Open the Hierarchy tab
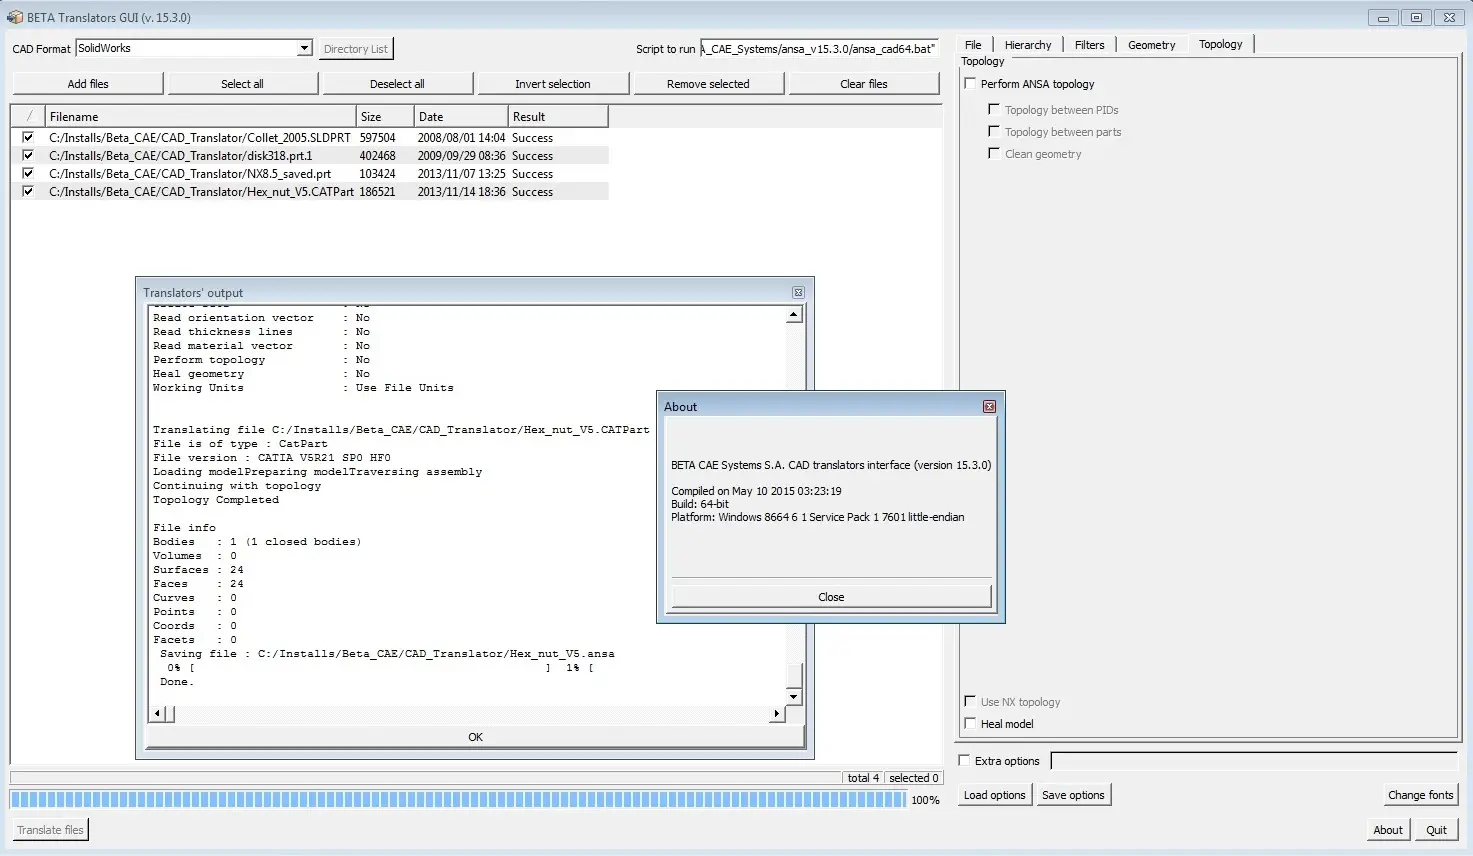The image size is (1473, 856). [1028, 45]
